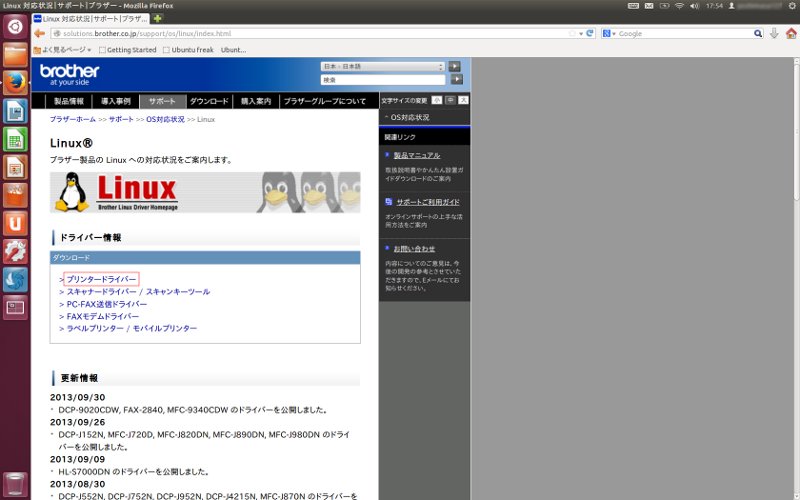Viewport: 800px width, 500px height.
Task: Launch LibreOffice Calc from the dock
Action: (15, 139)
